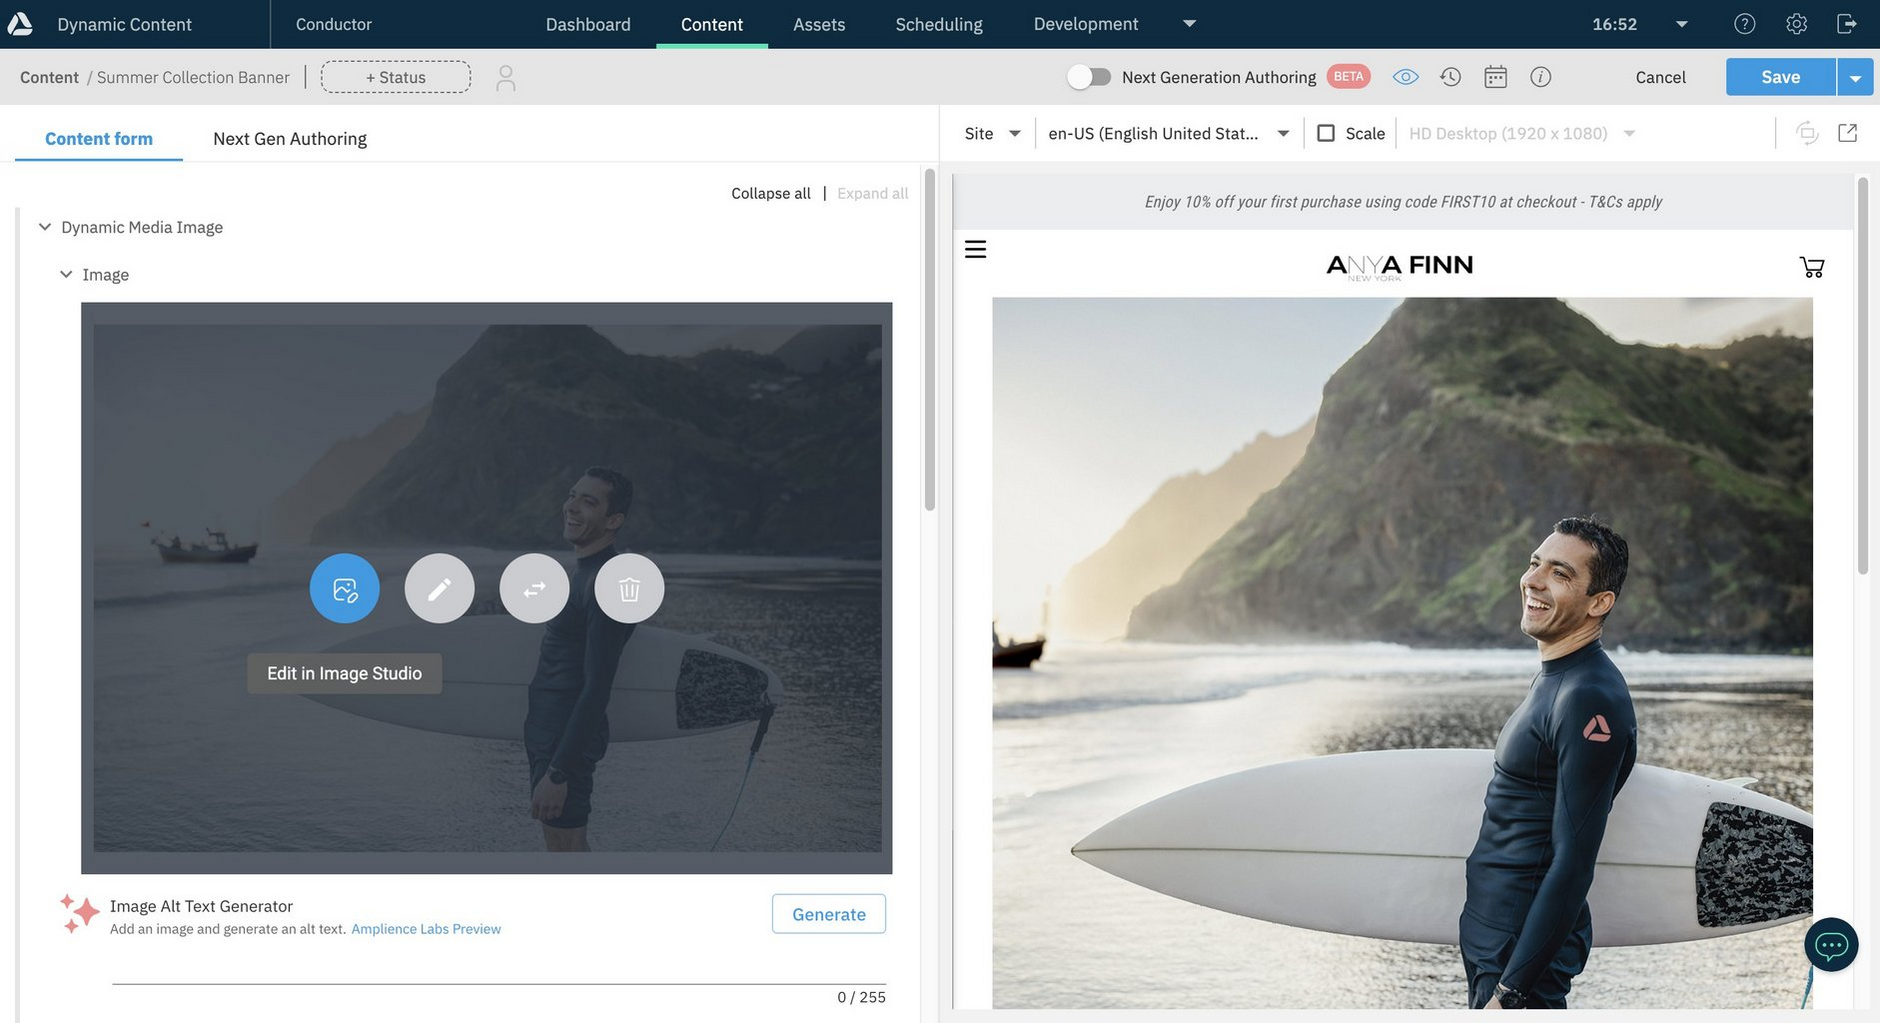The image size is (1880, 1023).
Task: Click the Cancel button
Action: click(1660, 77)
